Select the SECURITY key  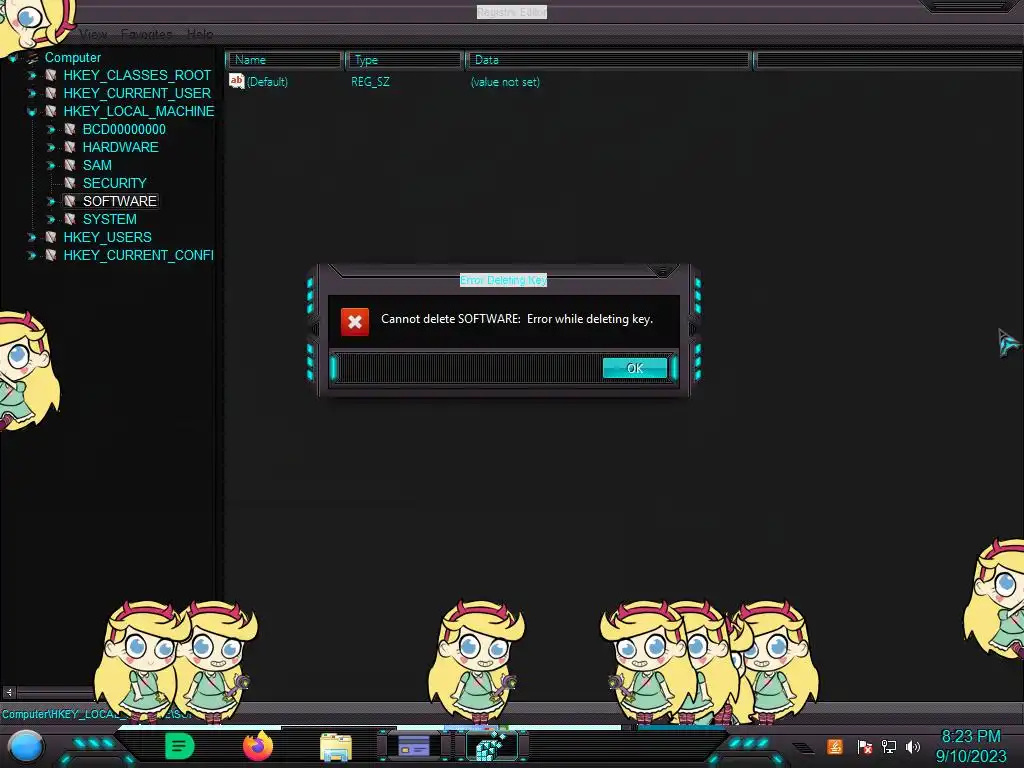114,184
